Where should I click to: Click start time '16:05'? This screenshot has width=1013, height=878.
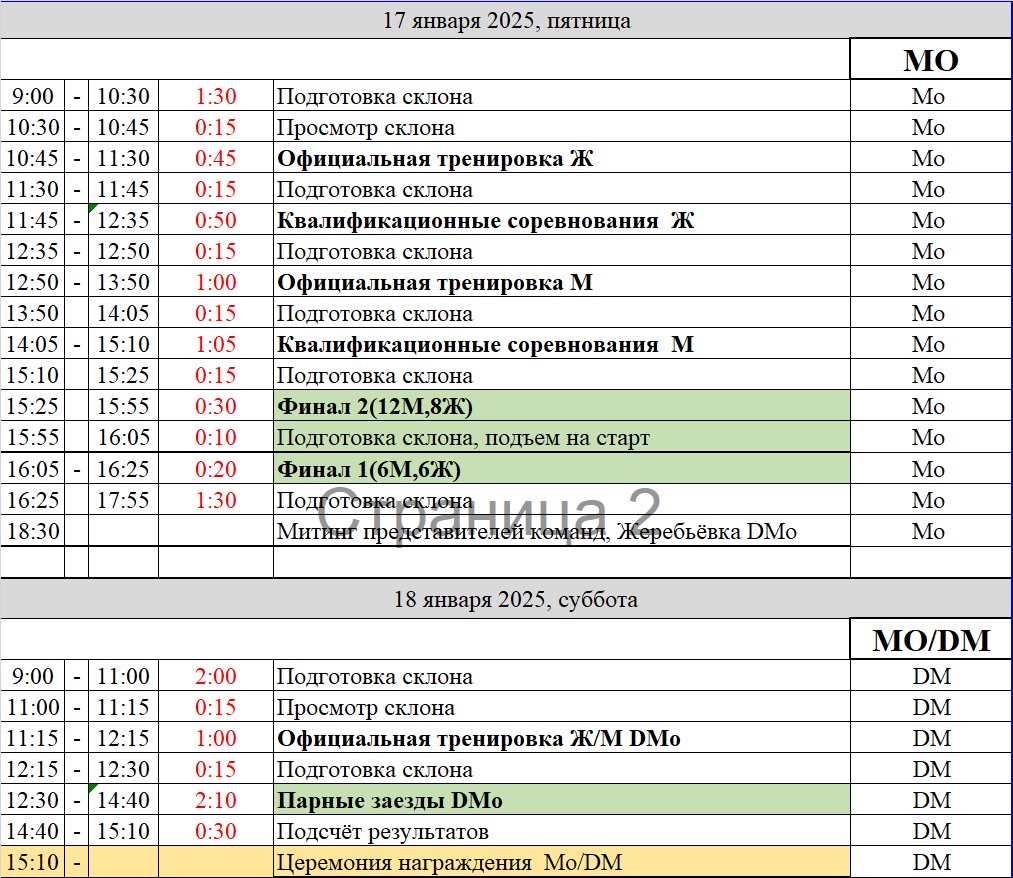(x=33, y=469)
